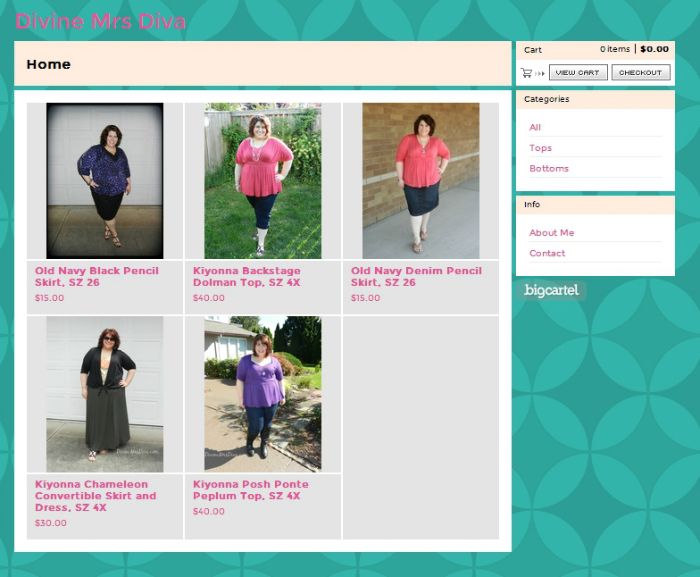Open the bigcartel logo badge
The height and width of the screenshot is (577, 700).
pos(551,291)
